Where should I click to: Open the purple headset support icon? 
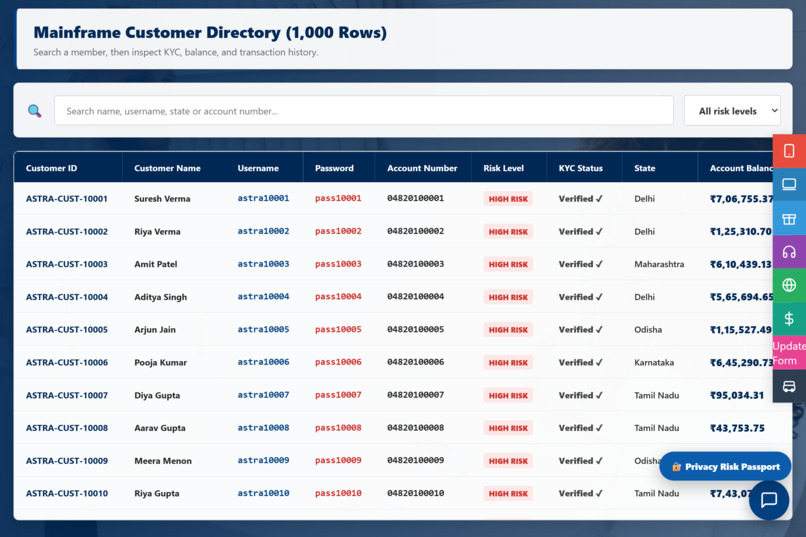[789, 252]
